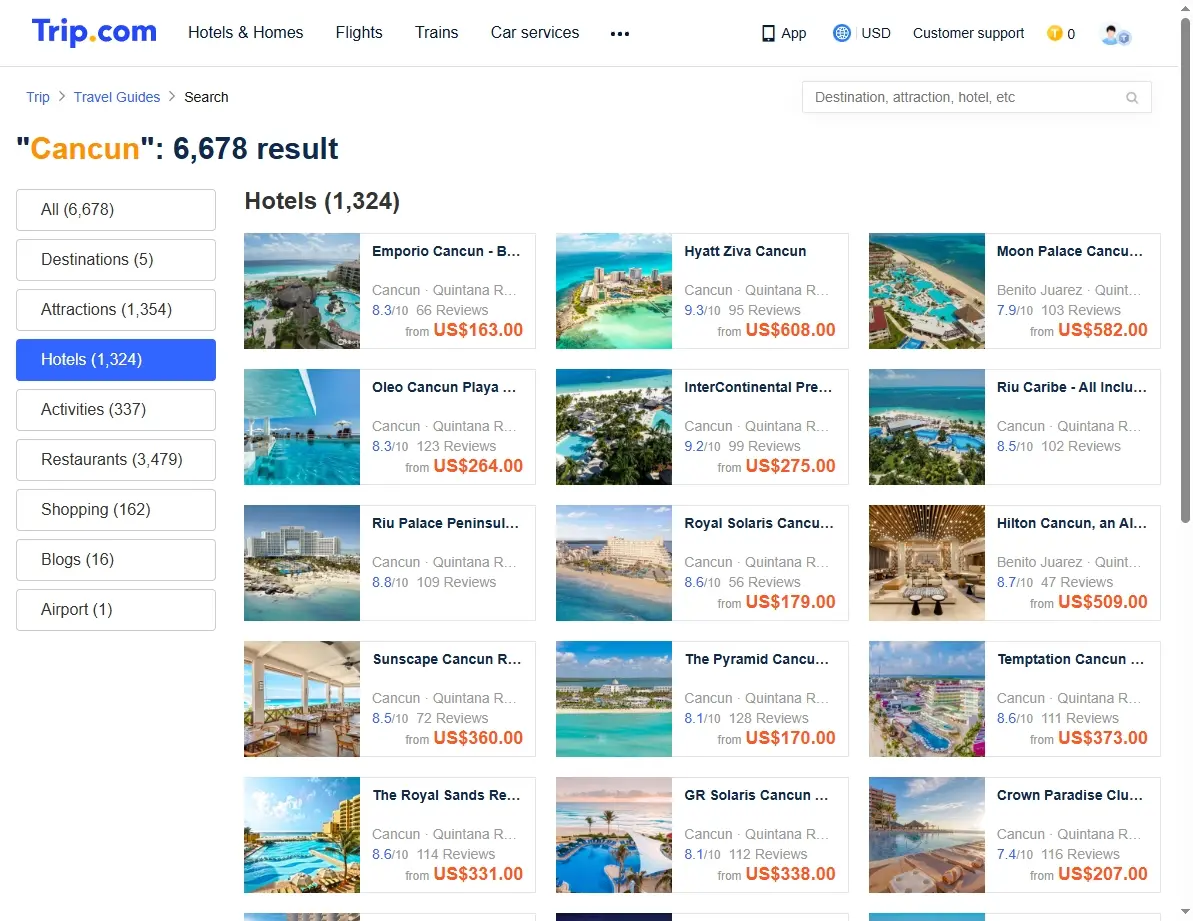This screenshot has height=921, width=1193.
Task: Click the 9.3/10 rating score
Action: [702, 310]
